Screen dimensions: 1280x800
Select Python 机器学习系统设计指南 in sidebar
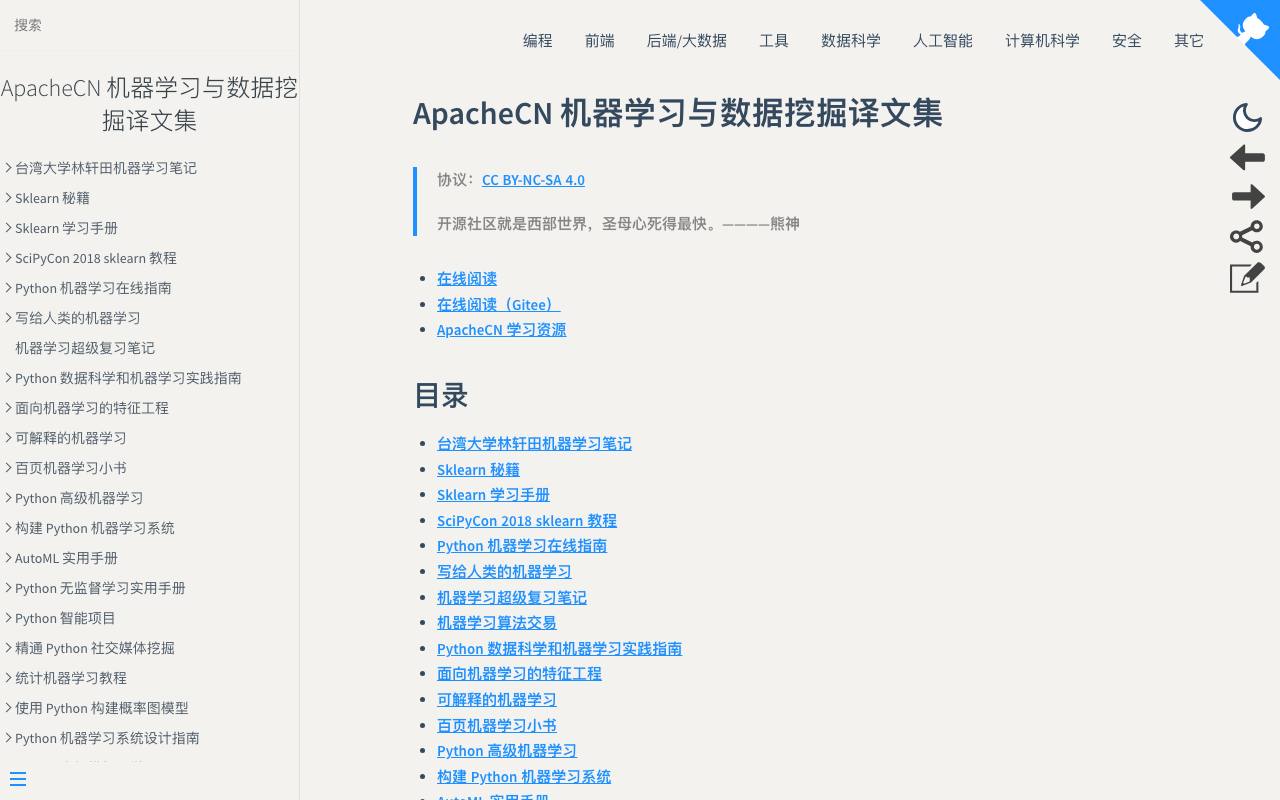tap(107, 738)
